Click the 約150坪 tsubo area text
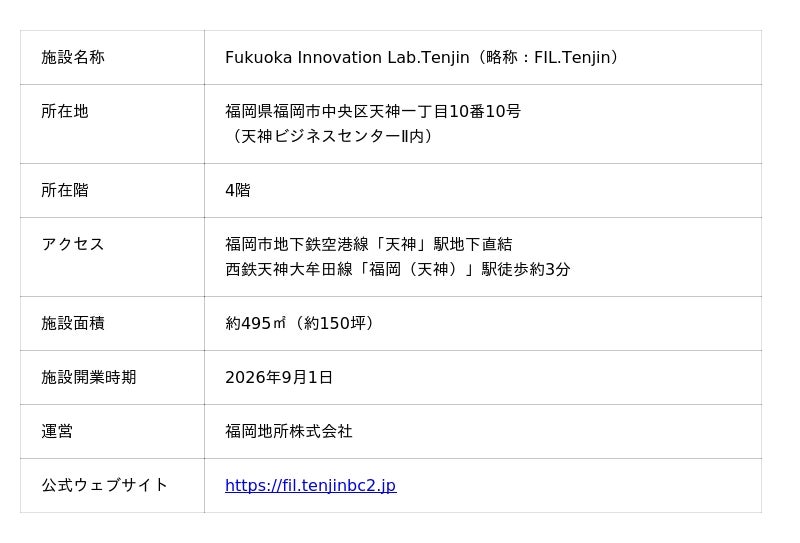Image resolution: width=800 pixels, height=543 pixels. (x=335, y=323)
